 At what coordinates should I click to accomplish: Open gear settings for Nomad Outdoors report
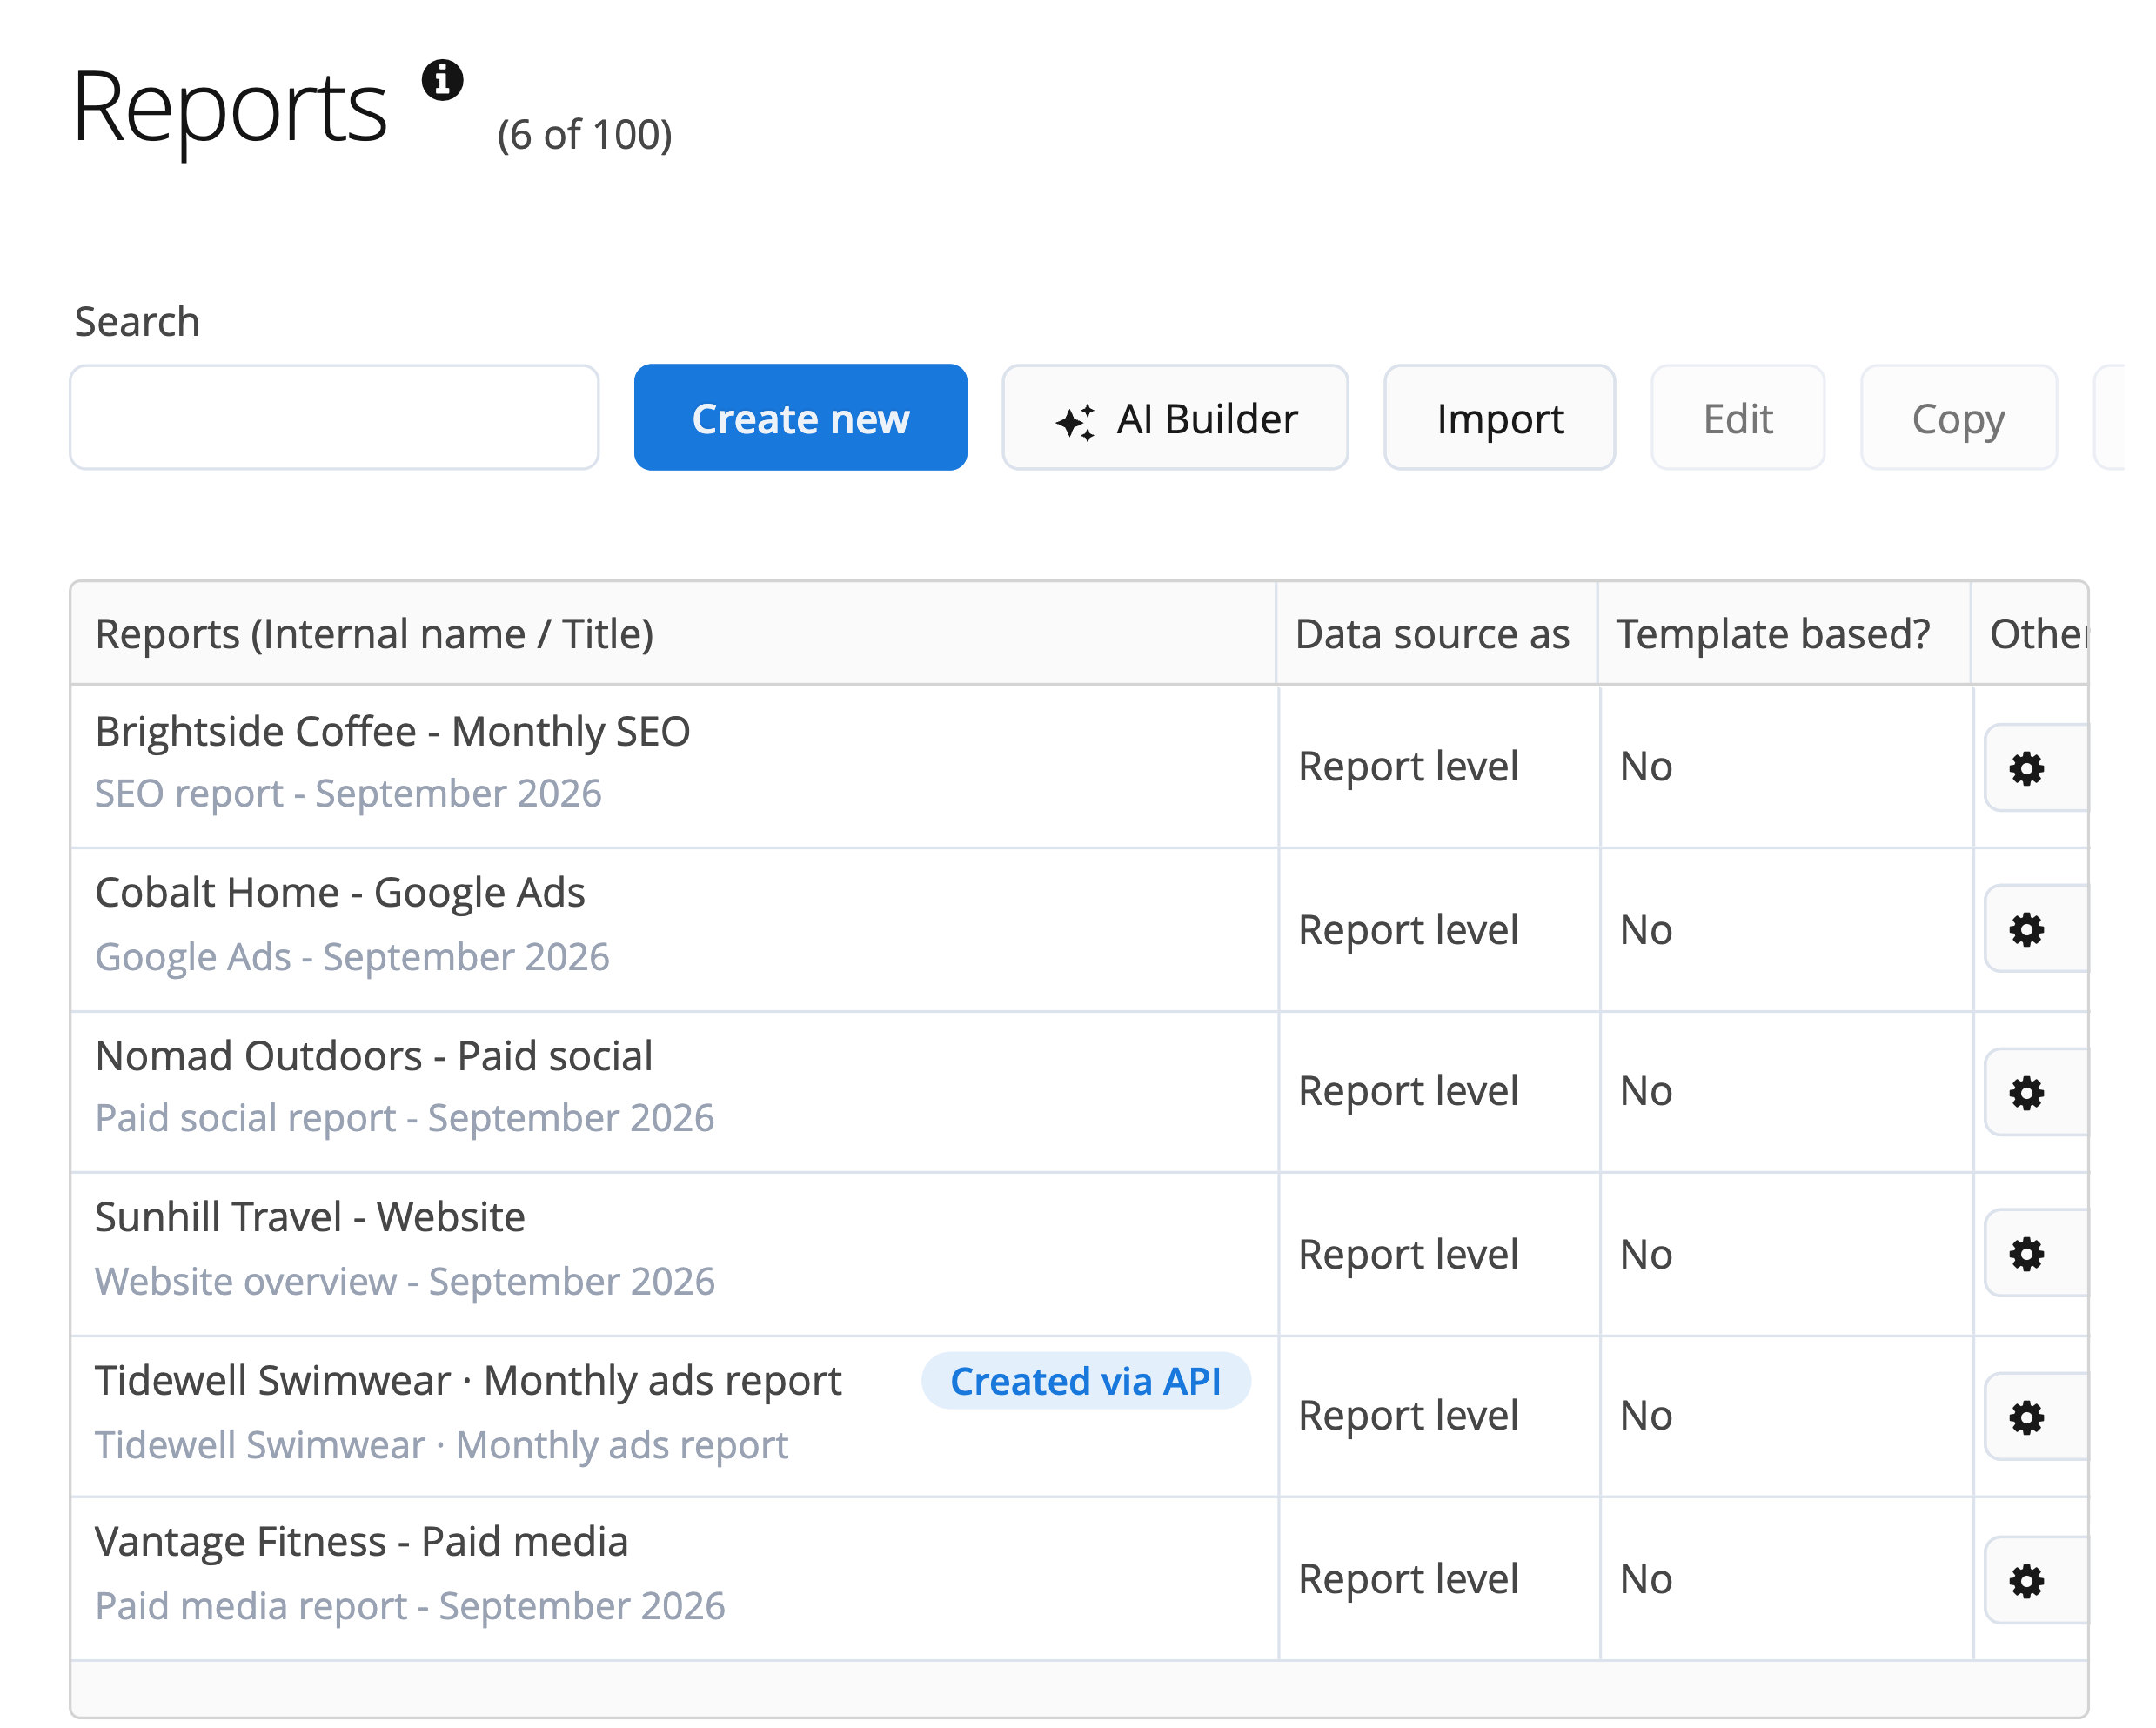pyautogui.click(x=2036, y=1093)
